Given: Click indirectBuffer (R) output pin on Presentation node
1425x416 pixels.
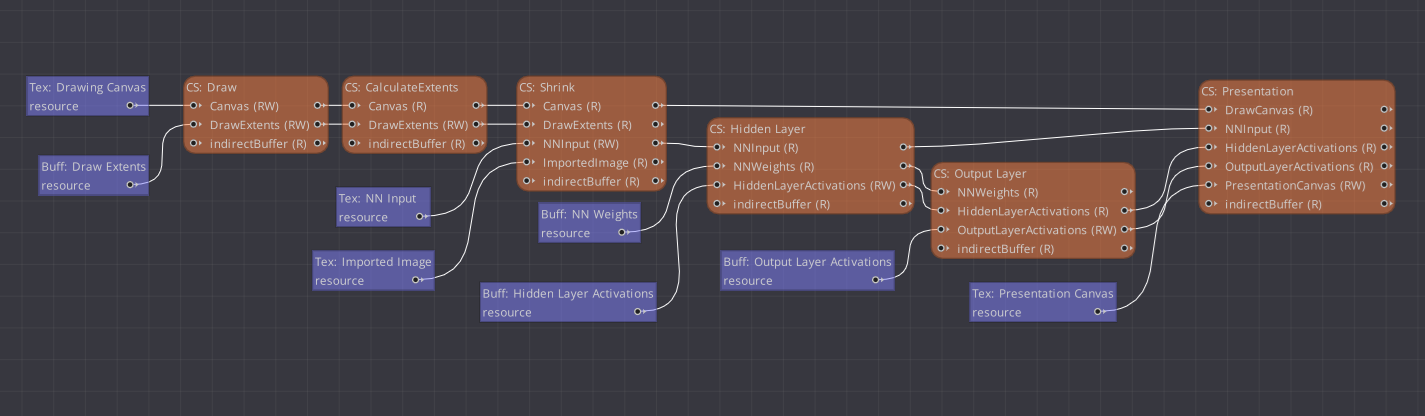Looking at the screenshot, I should pyautogui.click(x=1386, y=205).
